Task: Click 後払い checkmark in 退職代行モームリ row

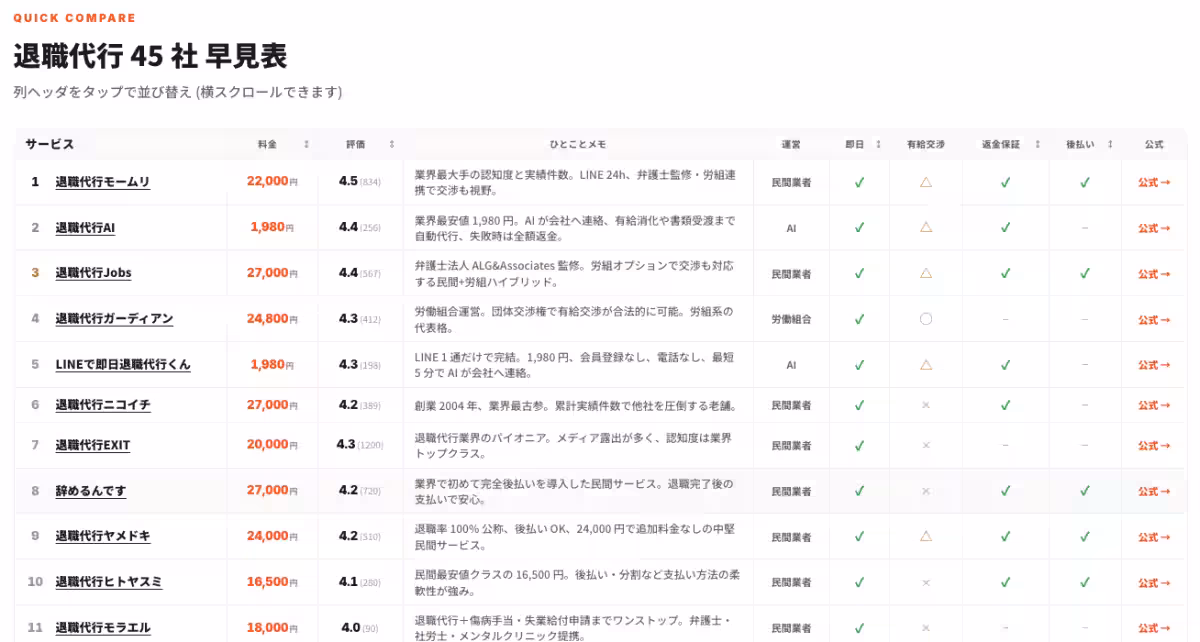Action: click(x=1085, y=182)
